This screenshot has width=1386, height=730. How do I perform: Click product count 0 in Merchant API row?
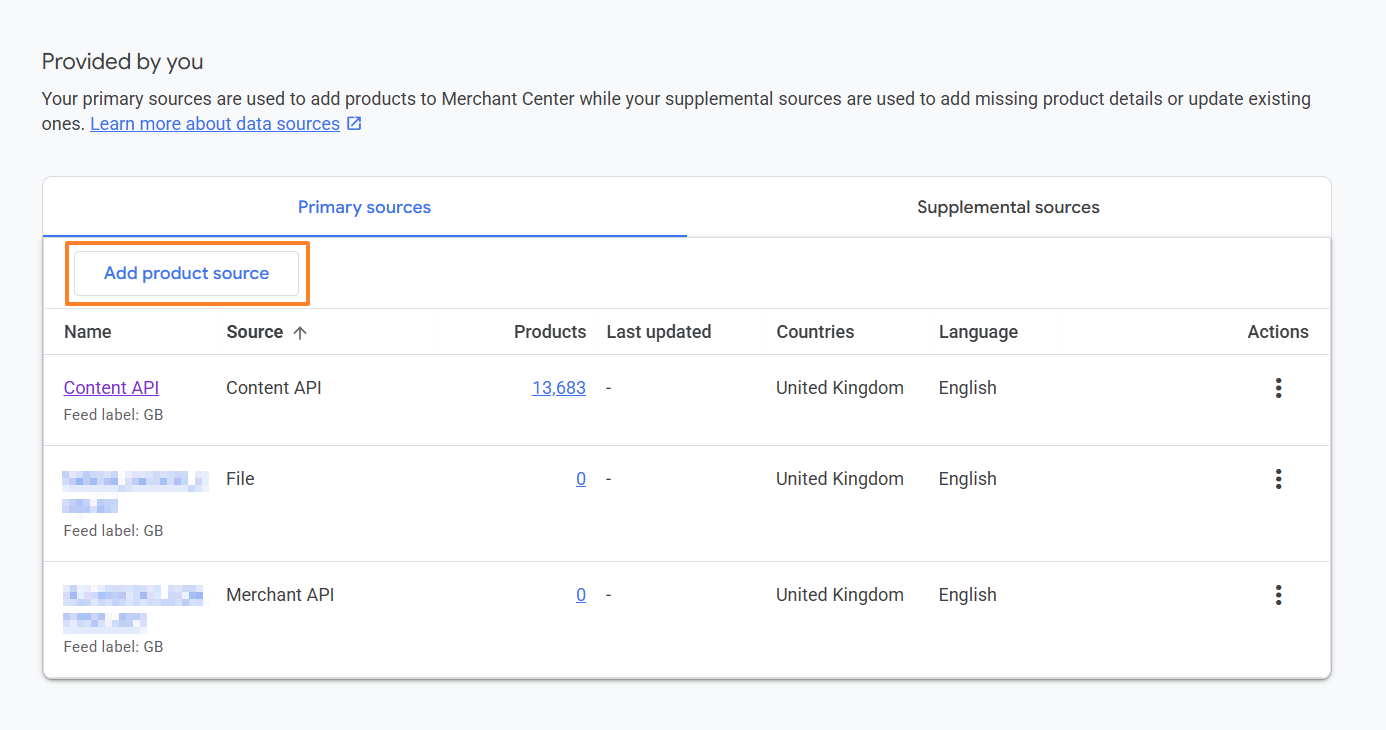(581, 595)
